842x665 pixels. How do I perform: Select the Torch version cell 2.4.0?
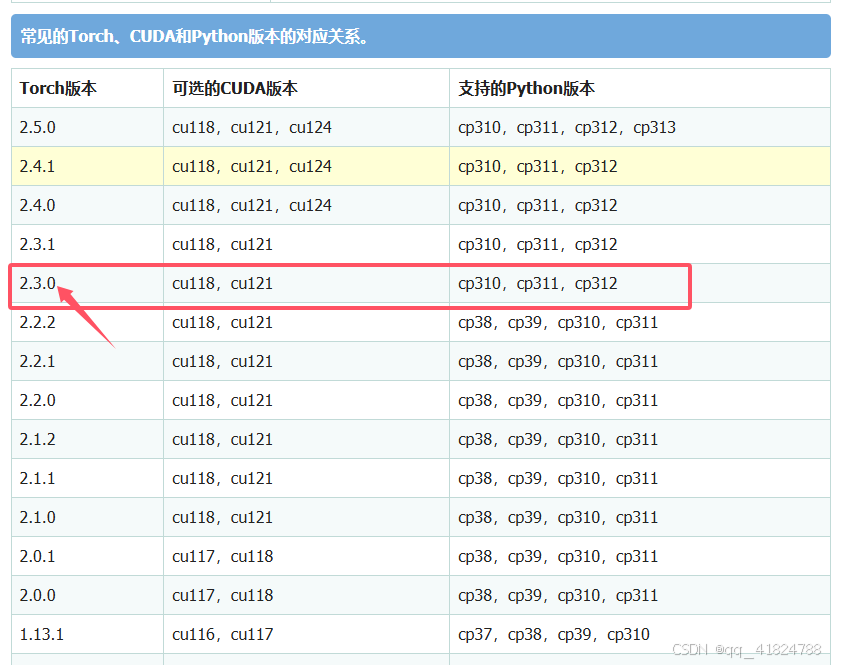pyautogui.click(x=88, y=205)
